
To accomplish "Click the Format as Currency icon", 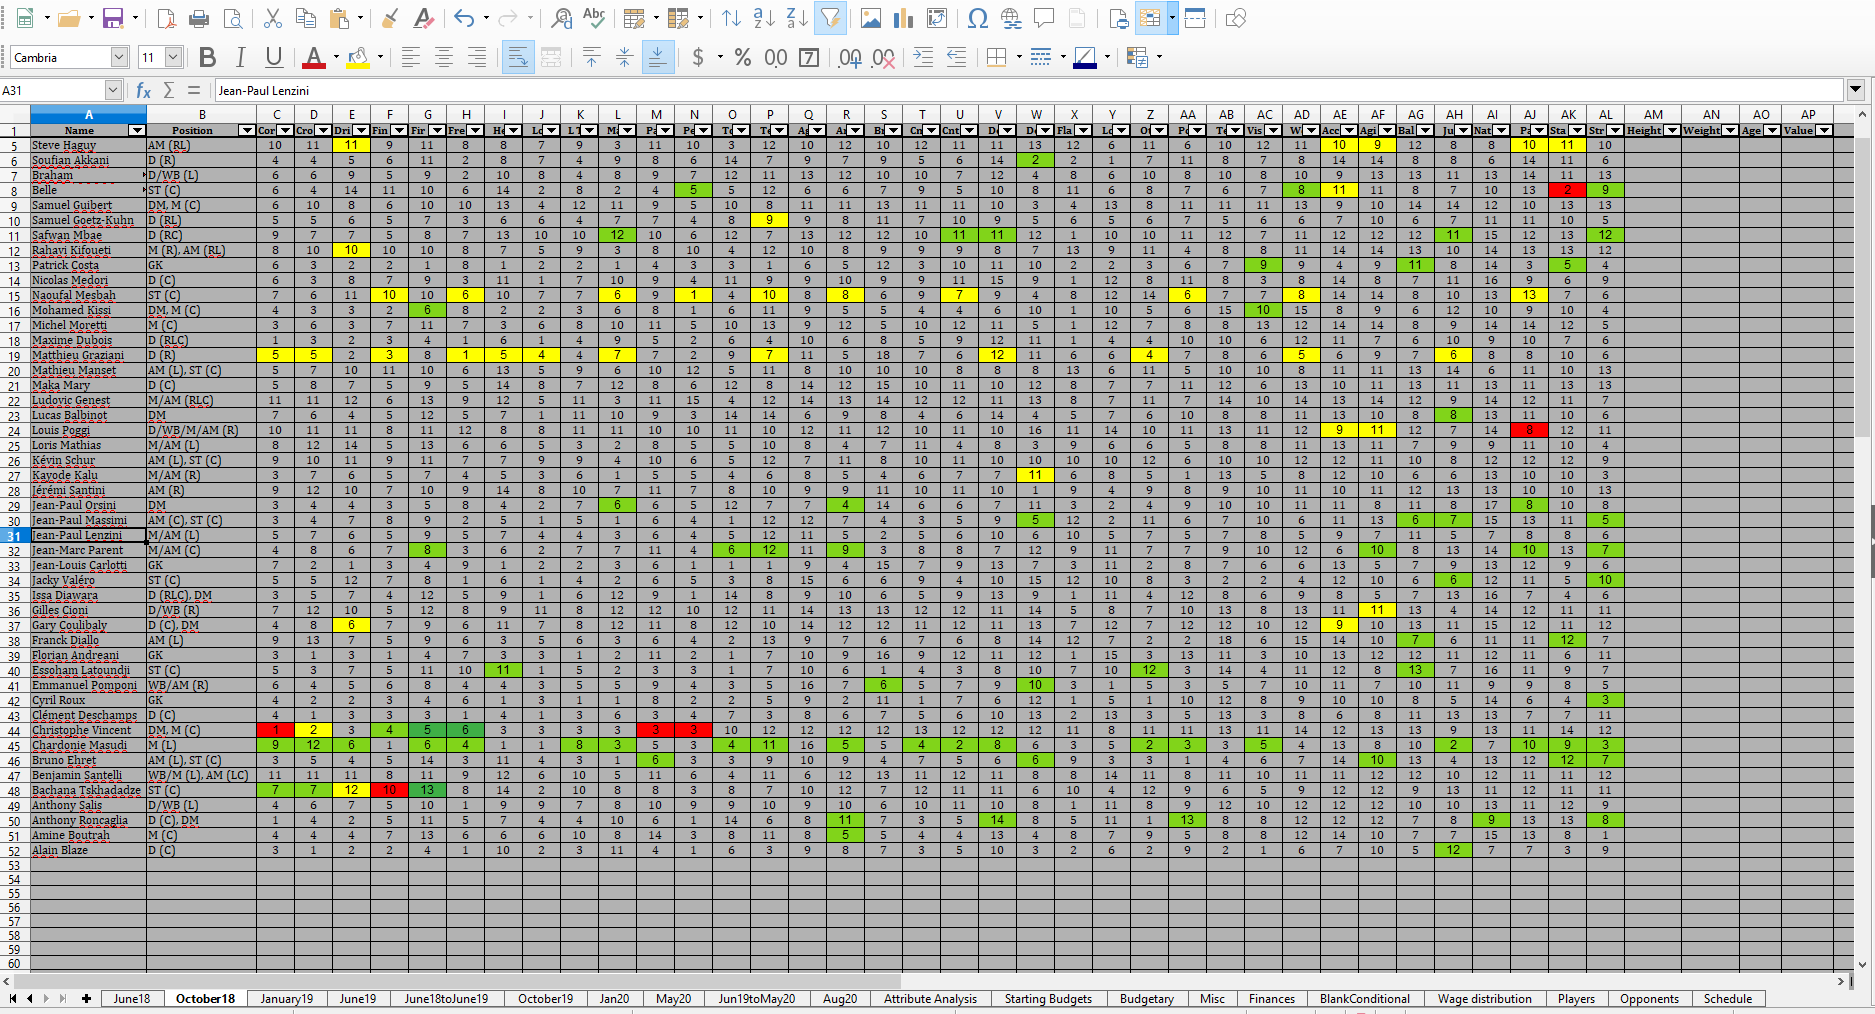I will pos(698,58).
